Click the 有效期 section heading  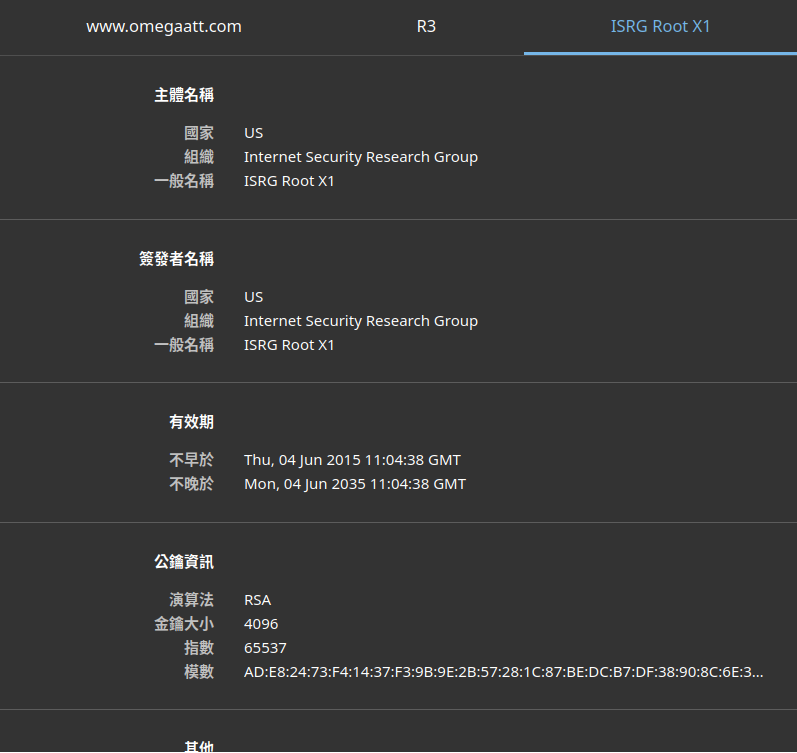[x=192, y=422]
